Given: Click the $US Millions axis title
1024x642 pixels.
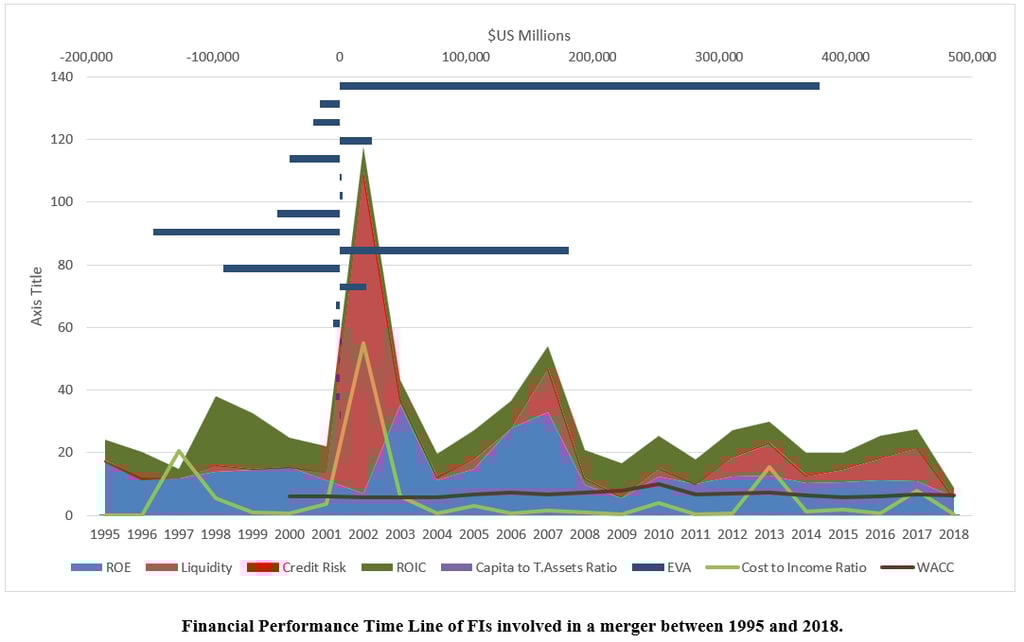Looking at the screenshot, I should coord(529,35).
